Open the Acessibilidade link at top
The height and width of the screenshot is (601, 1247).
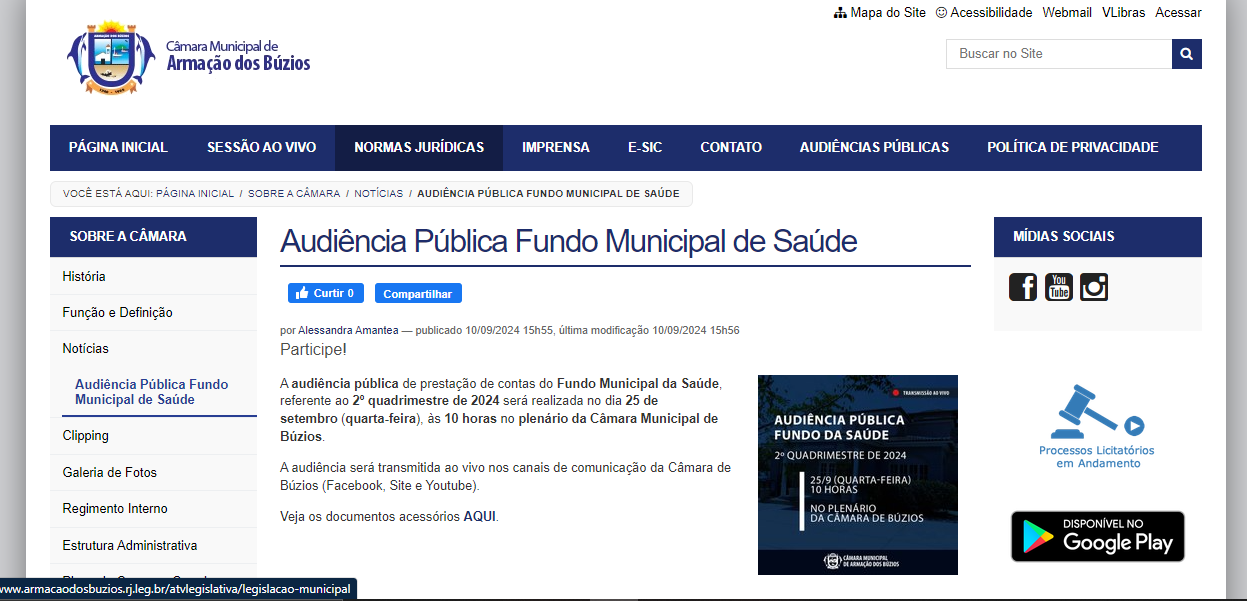pos(983,12)
